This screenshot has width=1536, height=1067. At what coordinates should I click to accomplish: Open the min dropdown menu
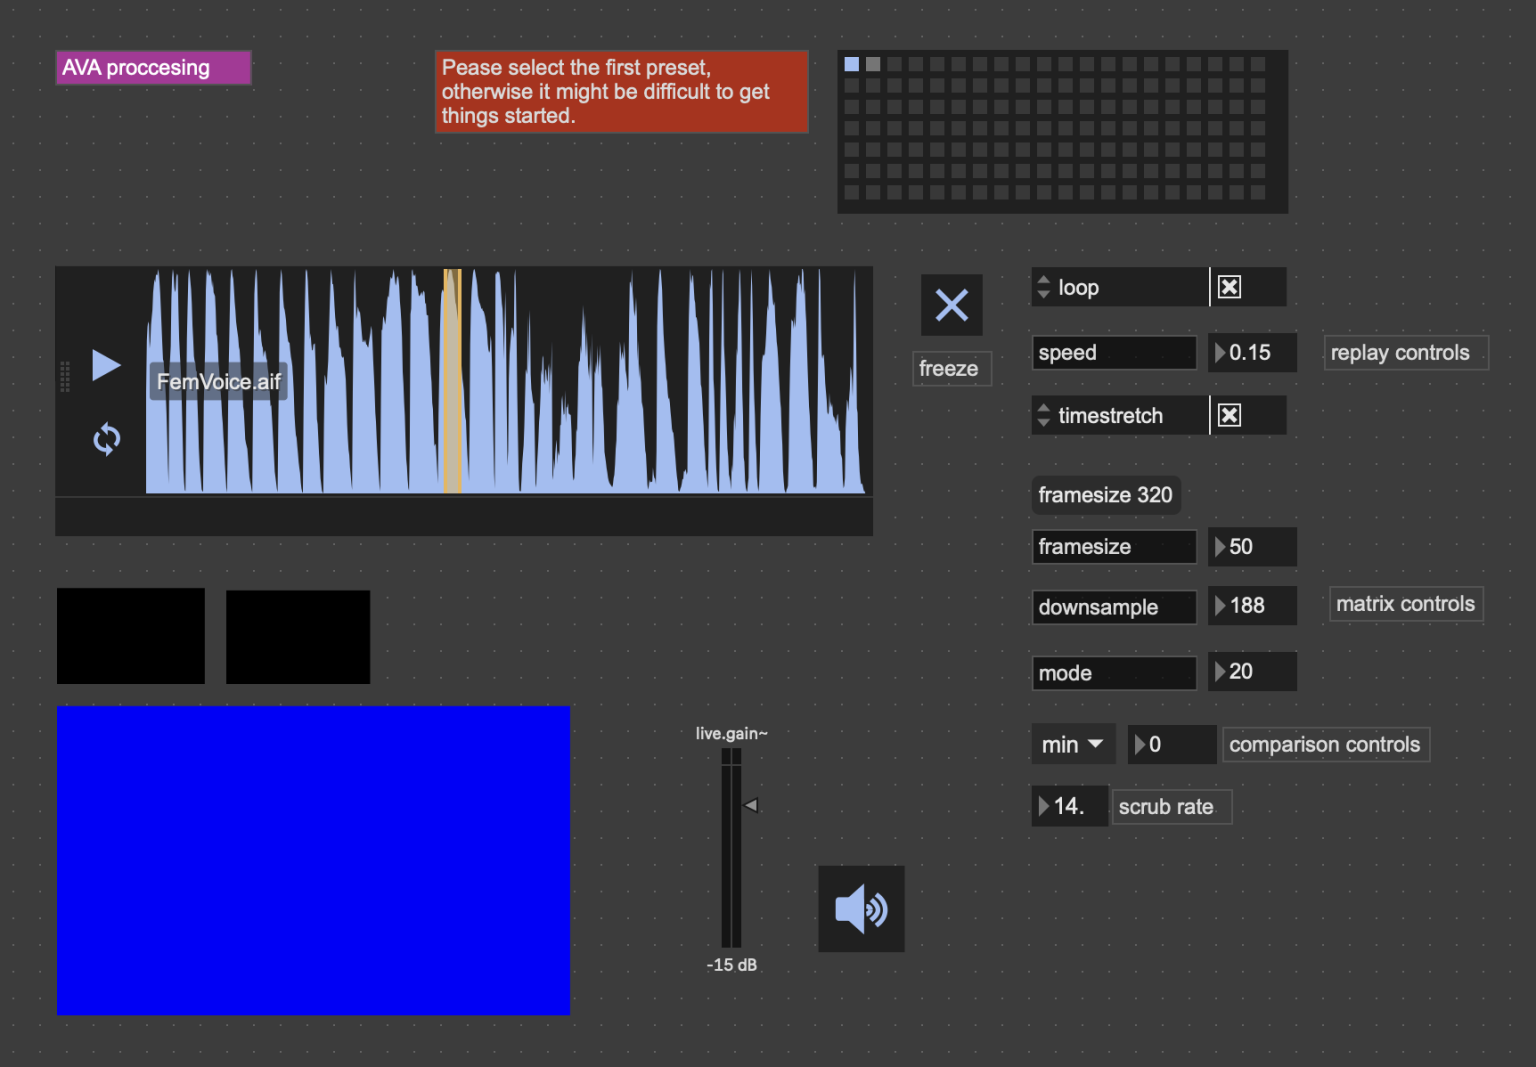(1073, 744)
